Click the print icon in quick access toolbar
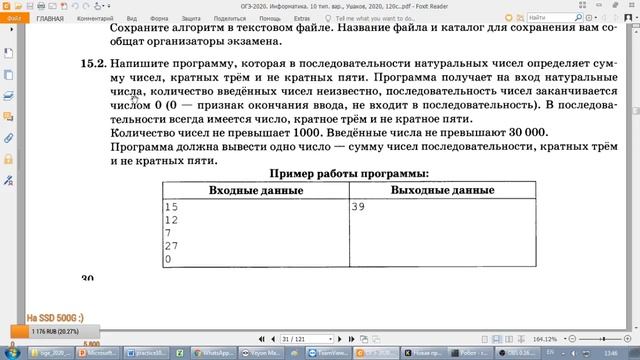 (x=41, y=6)
